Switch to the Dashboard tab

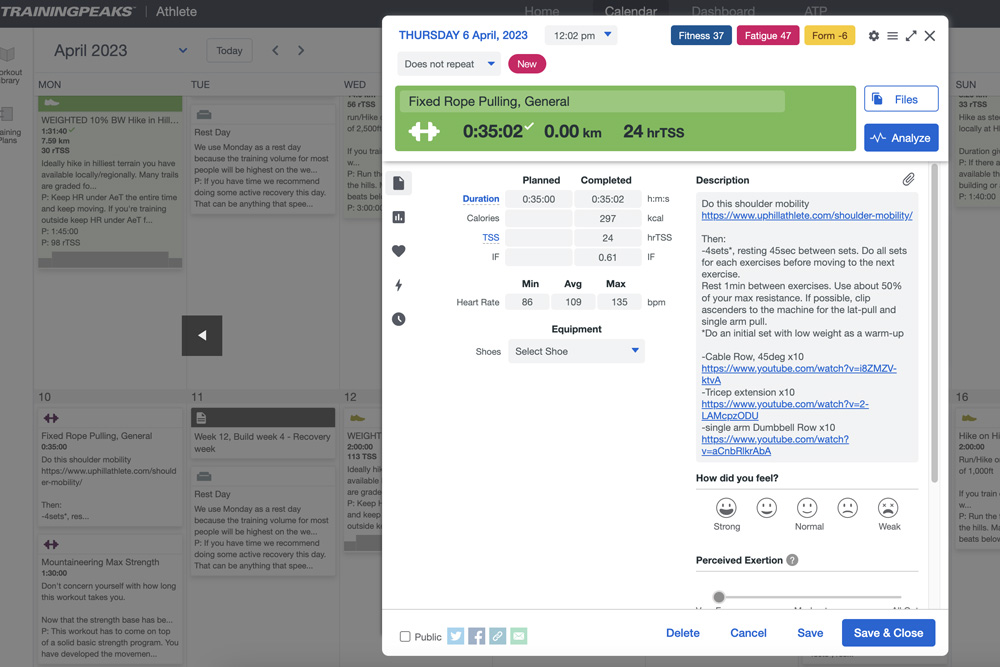(x=722, y=12)
